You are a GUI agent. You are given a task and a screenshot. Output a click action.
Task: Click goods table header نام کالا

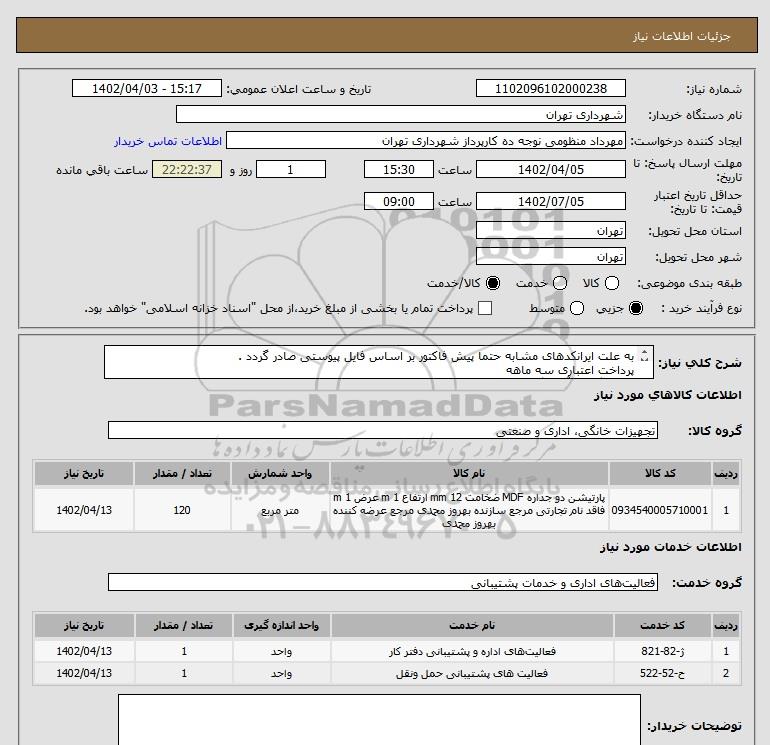[x=469, y=473]
